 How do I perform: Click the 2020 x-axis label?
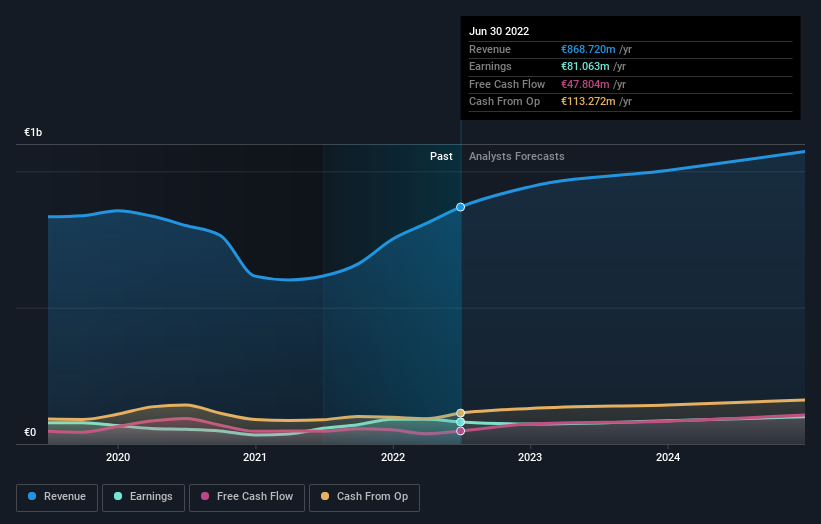[118, 457]
